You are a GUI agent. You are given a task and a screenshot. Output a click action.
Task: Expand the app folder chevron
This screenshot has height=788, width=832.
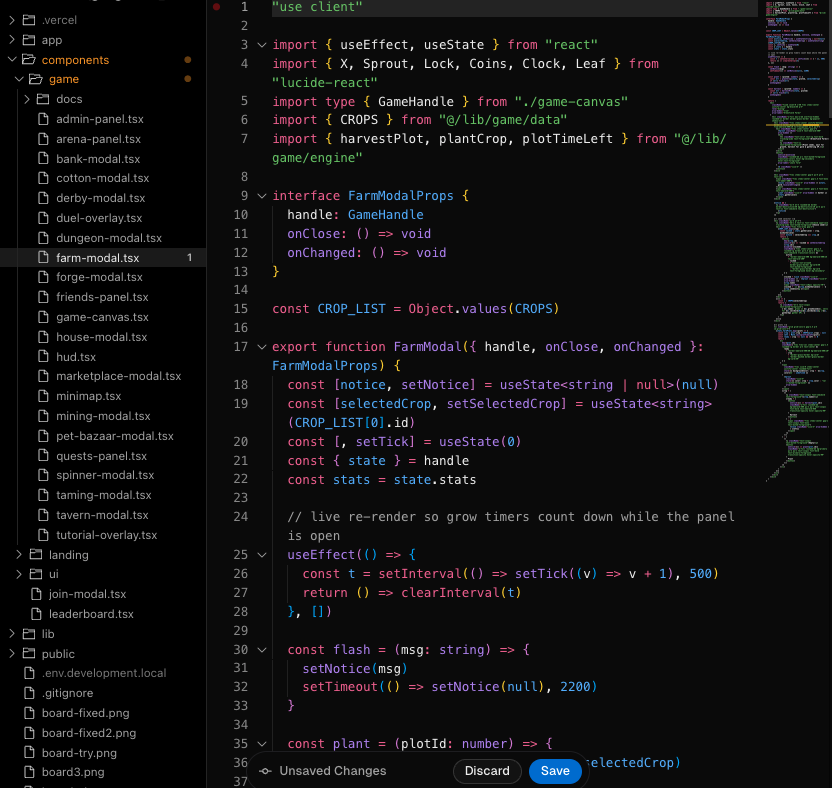[x=12, y=40]
